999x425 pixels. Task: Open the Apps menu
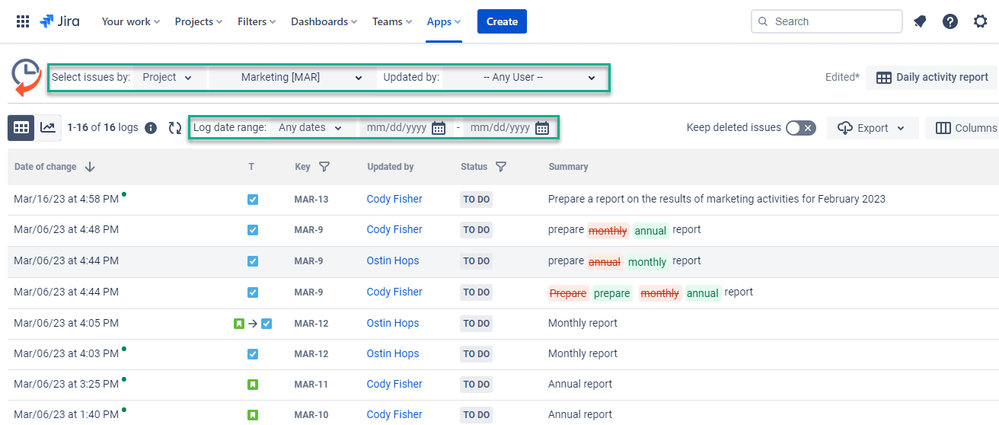coord(443,22)
